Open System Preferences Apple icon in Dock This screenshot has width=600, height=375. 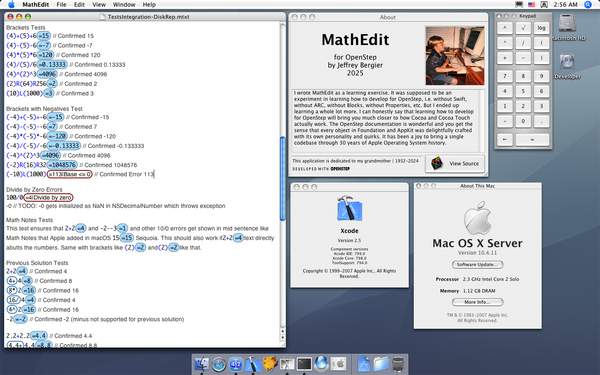tap(338, 364)
